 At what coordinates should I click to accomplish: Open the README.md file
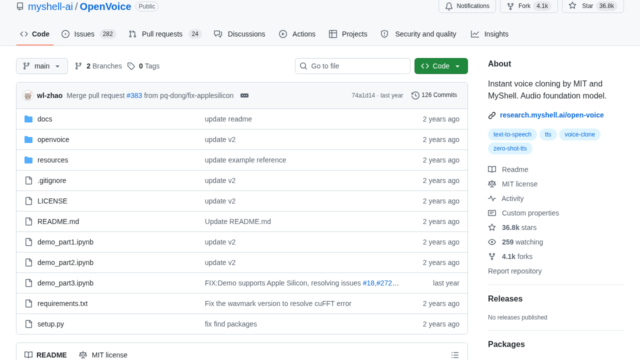pos(58,222)
